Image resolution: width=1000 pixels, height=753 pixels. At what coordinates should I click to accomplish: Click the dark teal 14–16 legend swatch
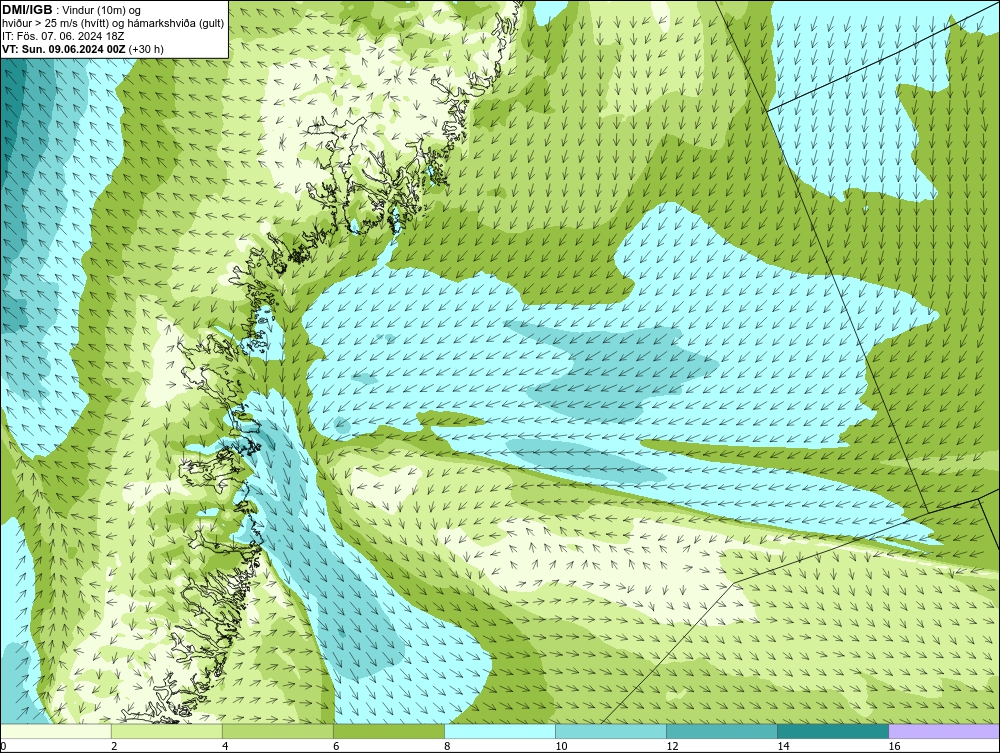point(833,731)
